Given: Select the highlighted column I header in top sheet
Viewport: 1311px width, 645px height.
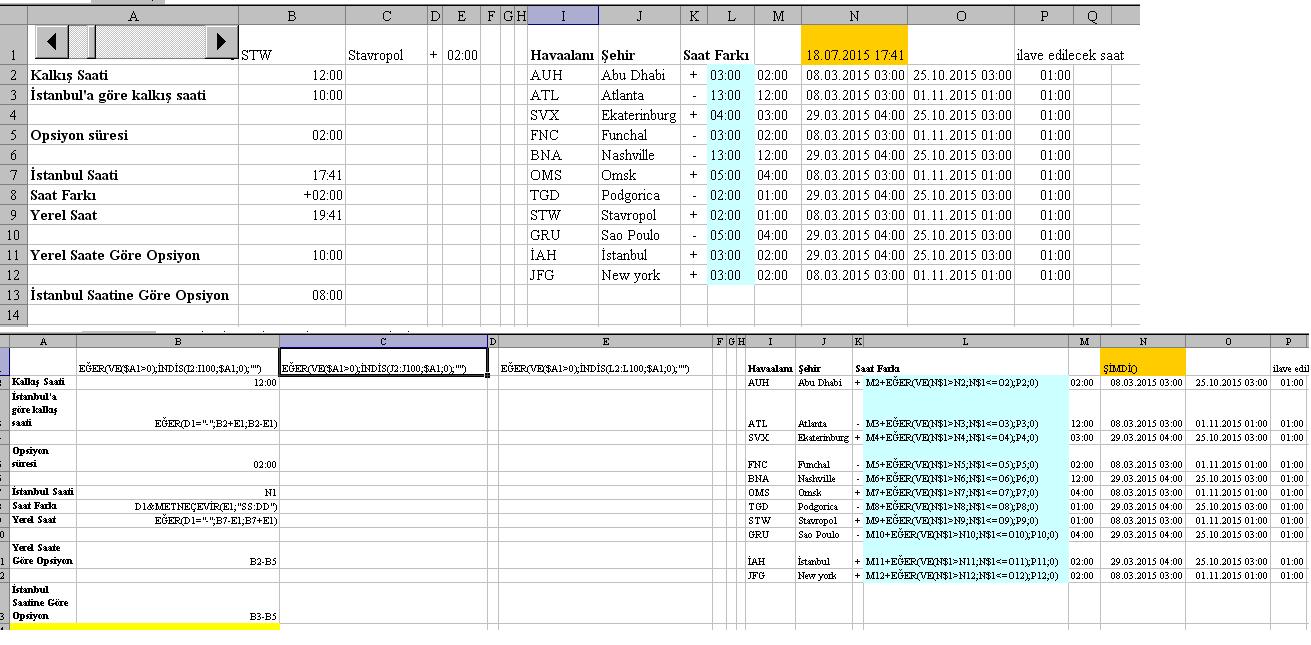Looking at the screenshot, I should coord(563,15).
